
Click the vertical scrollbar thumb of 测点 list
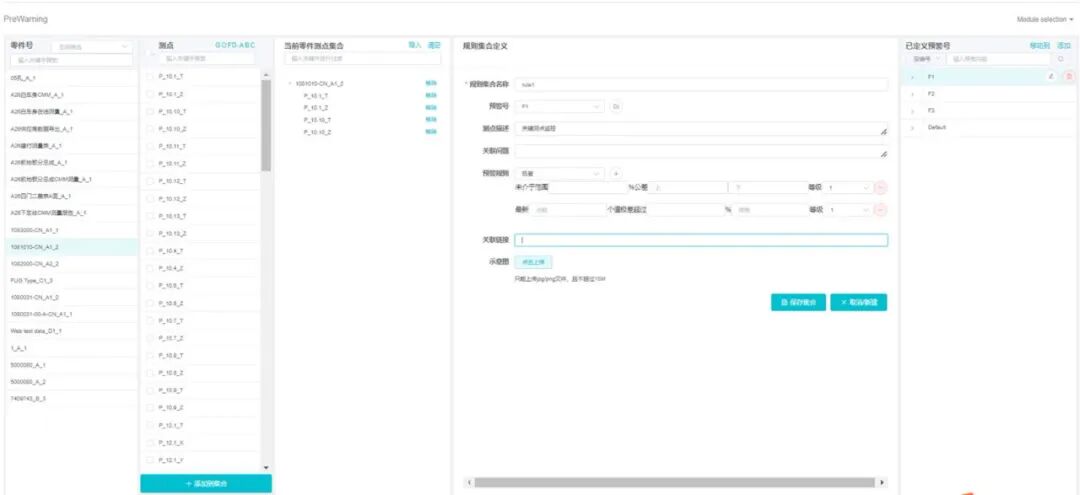click(x=266, y=125)
